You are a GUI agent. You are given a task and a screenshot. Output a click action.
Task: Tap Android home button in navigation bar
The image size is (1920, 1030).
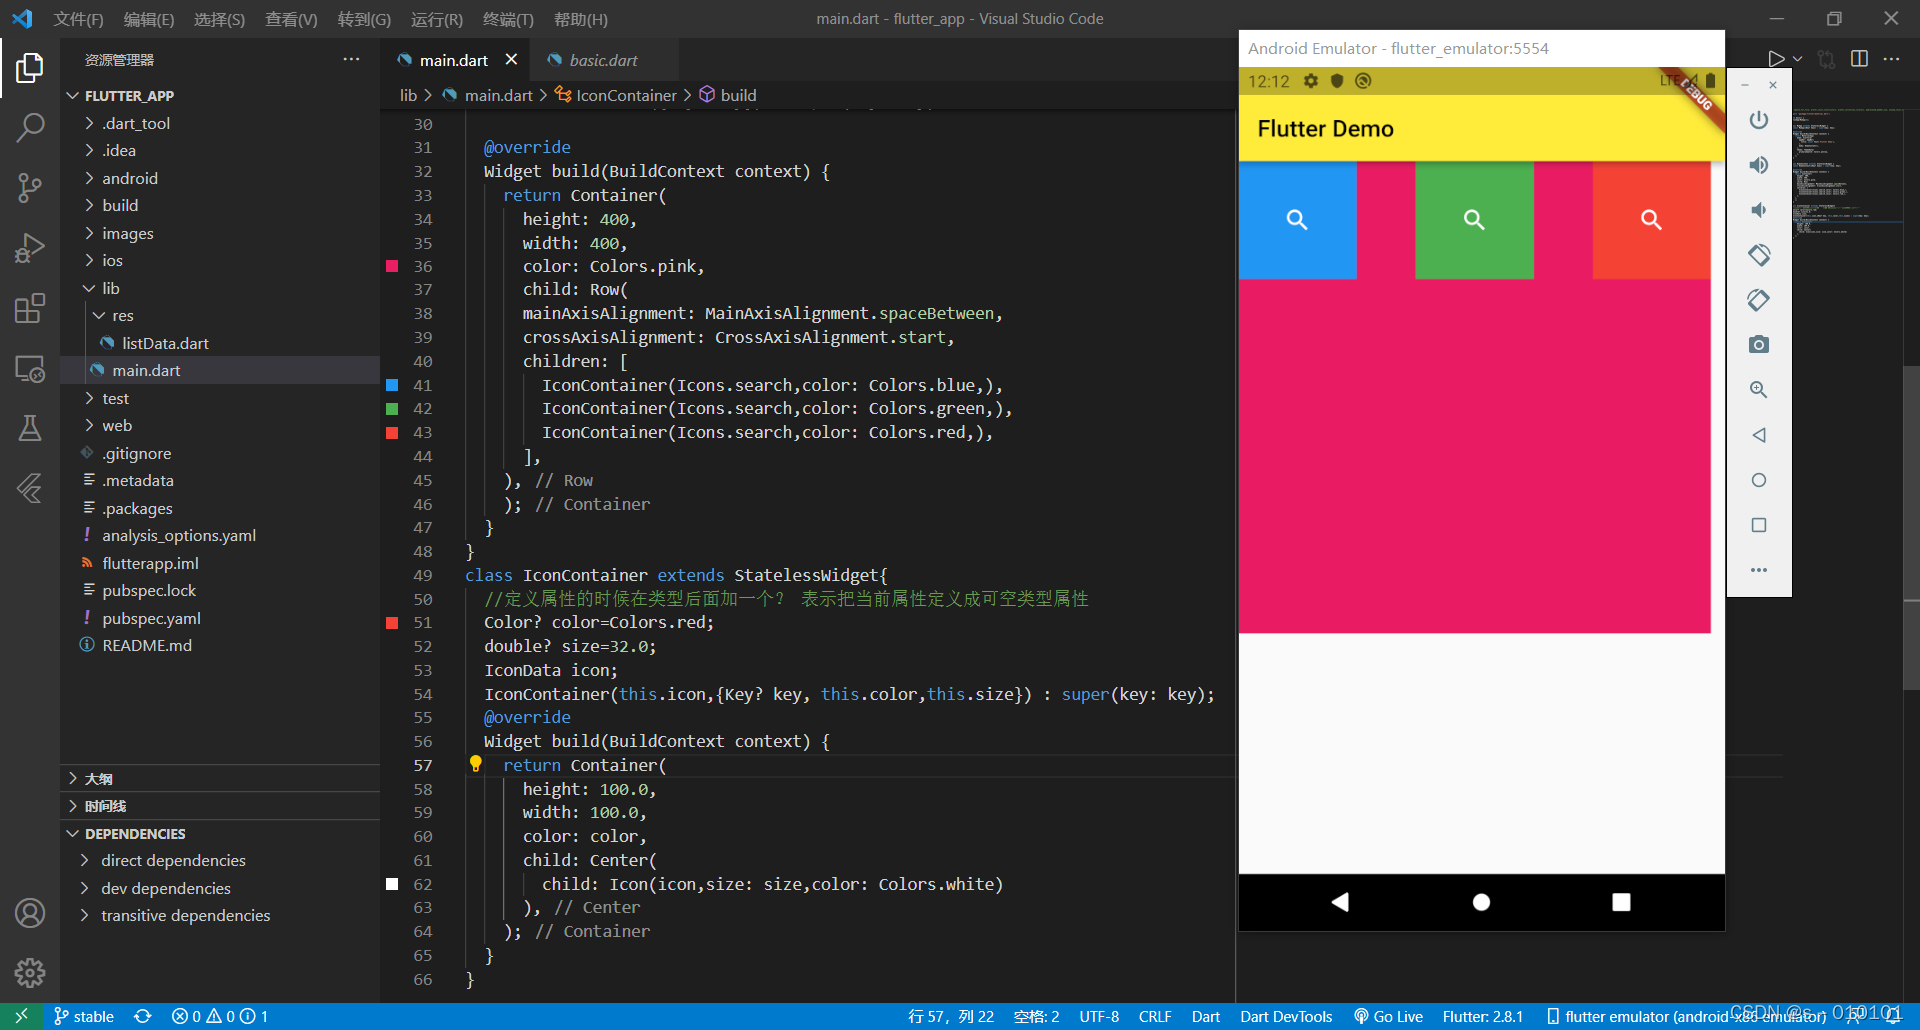pos(1482,902)
